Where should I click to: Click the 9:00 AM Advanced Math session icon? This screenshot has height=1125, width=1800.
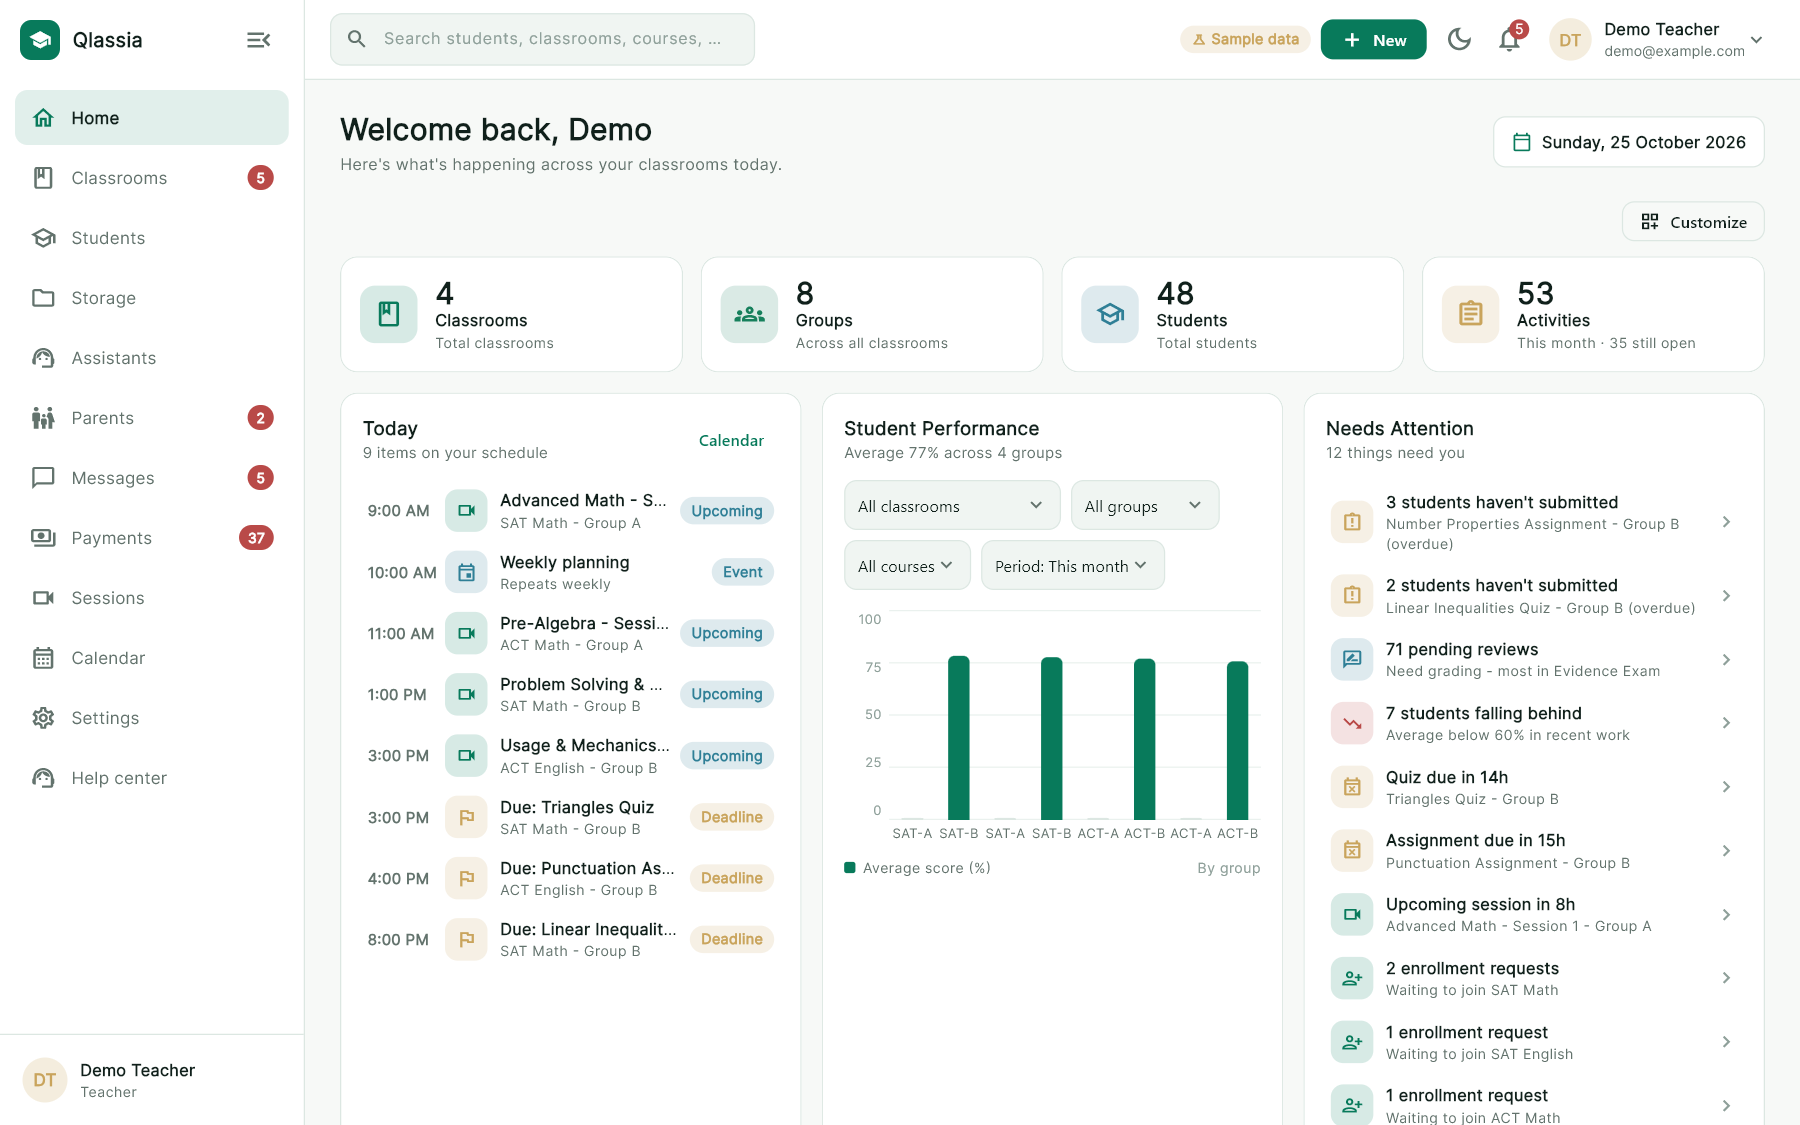pyautogui.click(x=466, y=510)
